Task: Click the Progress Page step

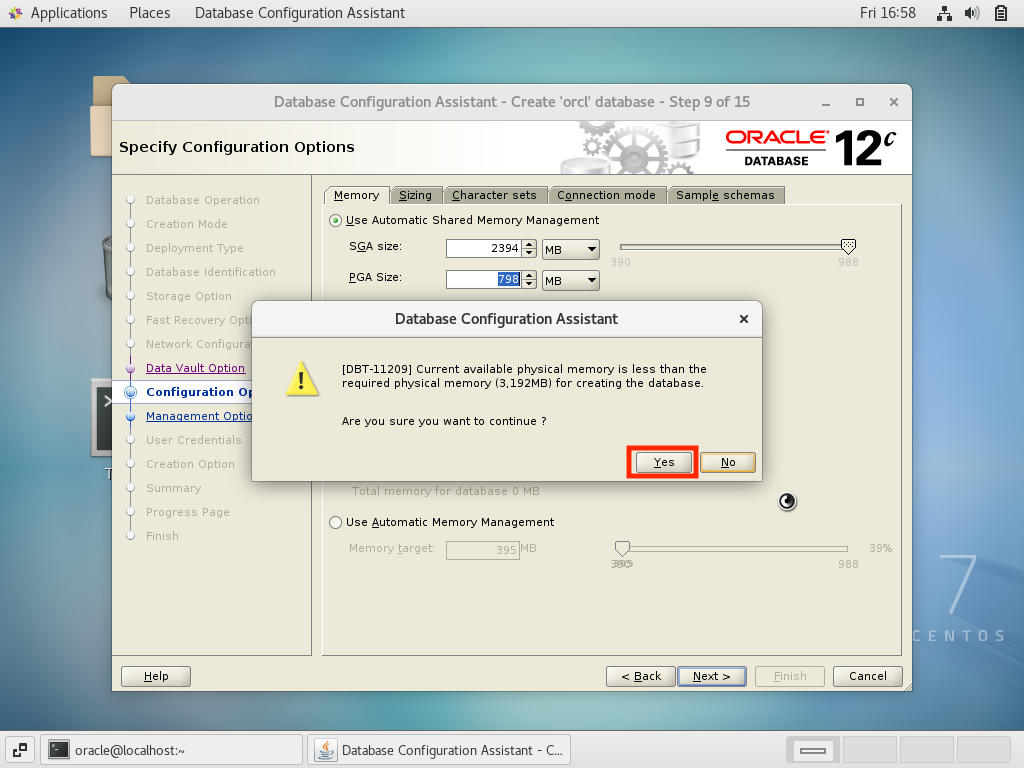Action: (x=187, y=512)
